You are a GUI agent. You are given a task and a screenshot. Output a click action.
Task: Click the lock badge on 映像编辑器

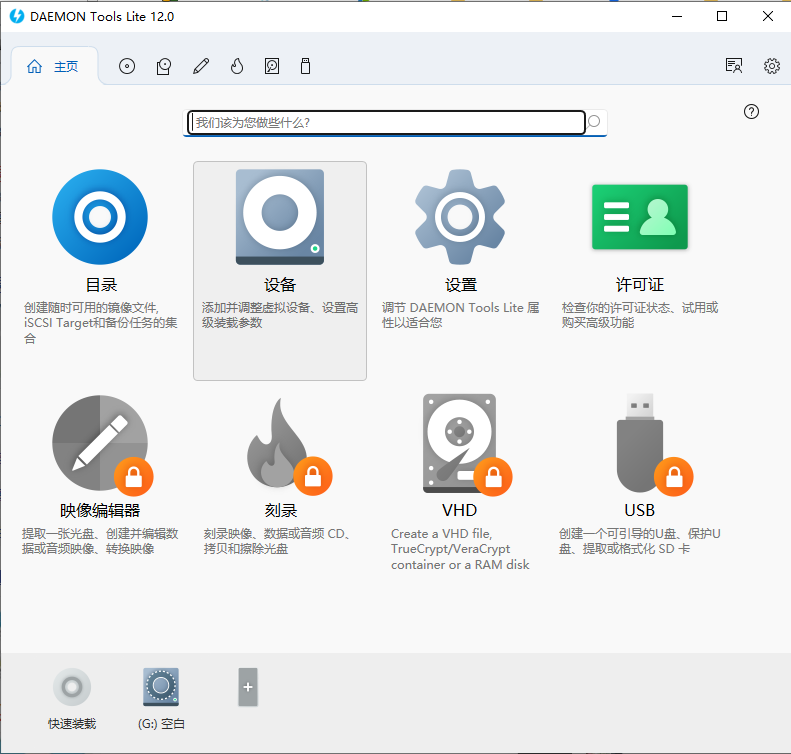pos(134,477)
